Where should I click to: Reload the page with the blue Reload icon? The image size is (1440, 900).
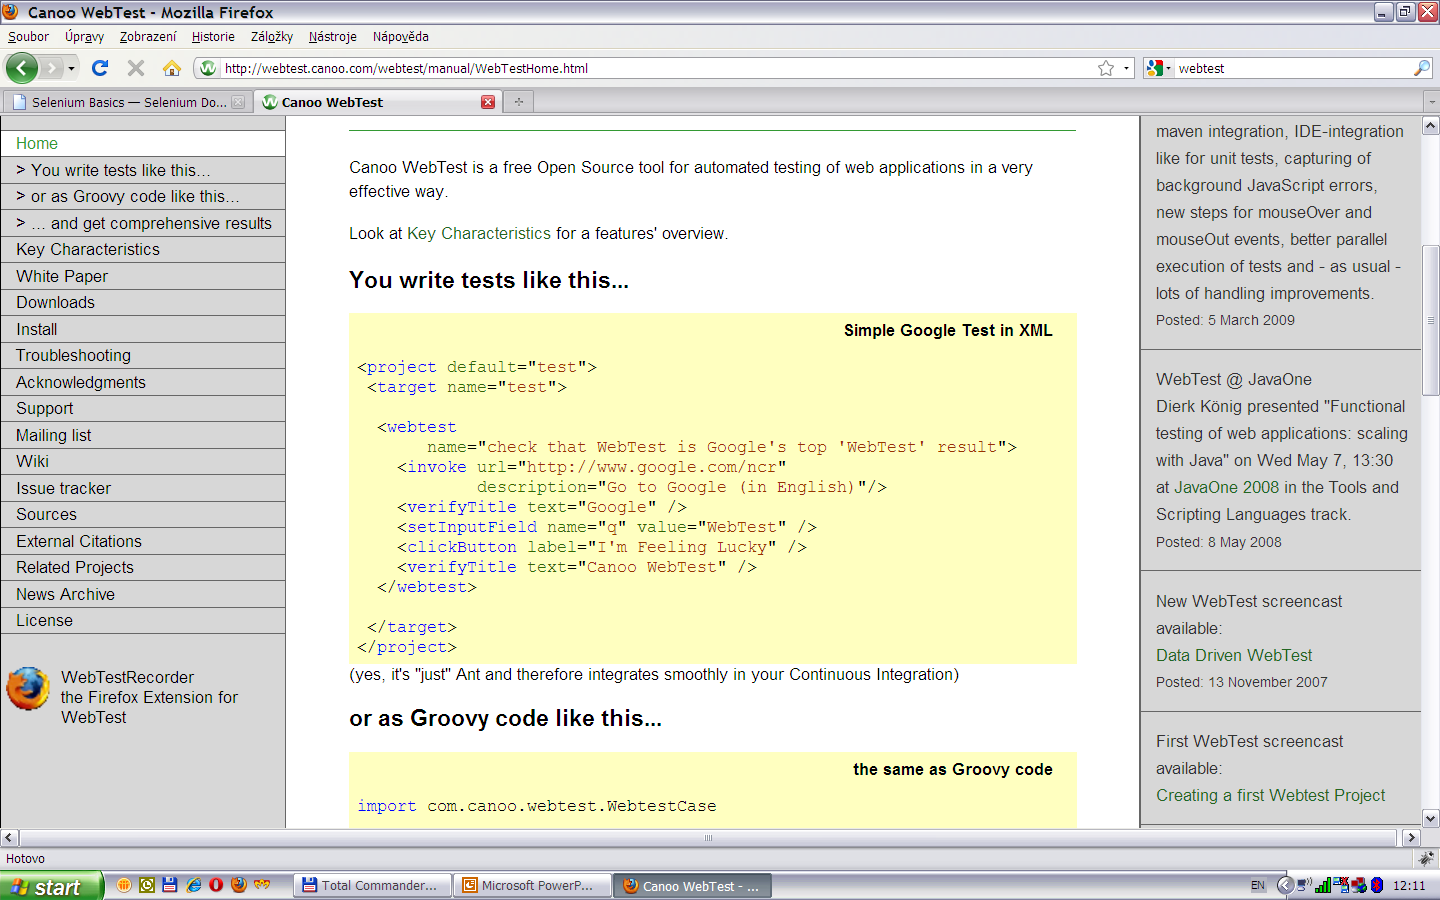[x=100, y=68]
